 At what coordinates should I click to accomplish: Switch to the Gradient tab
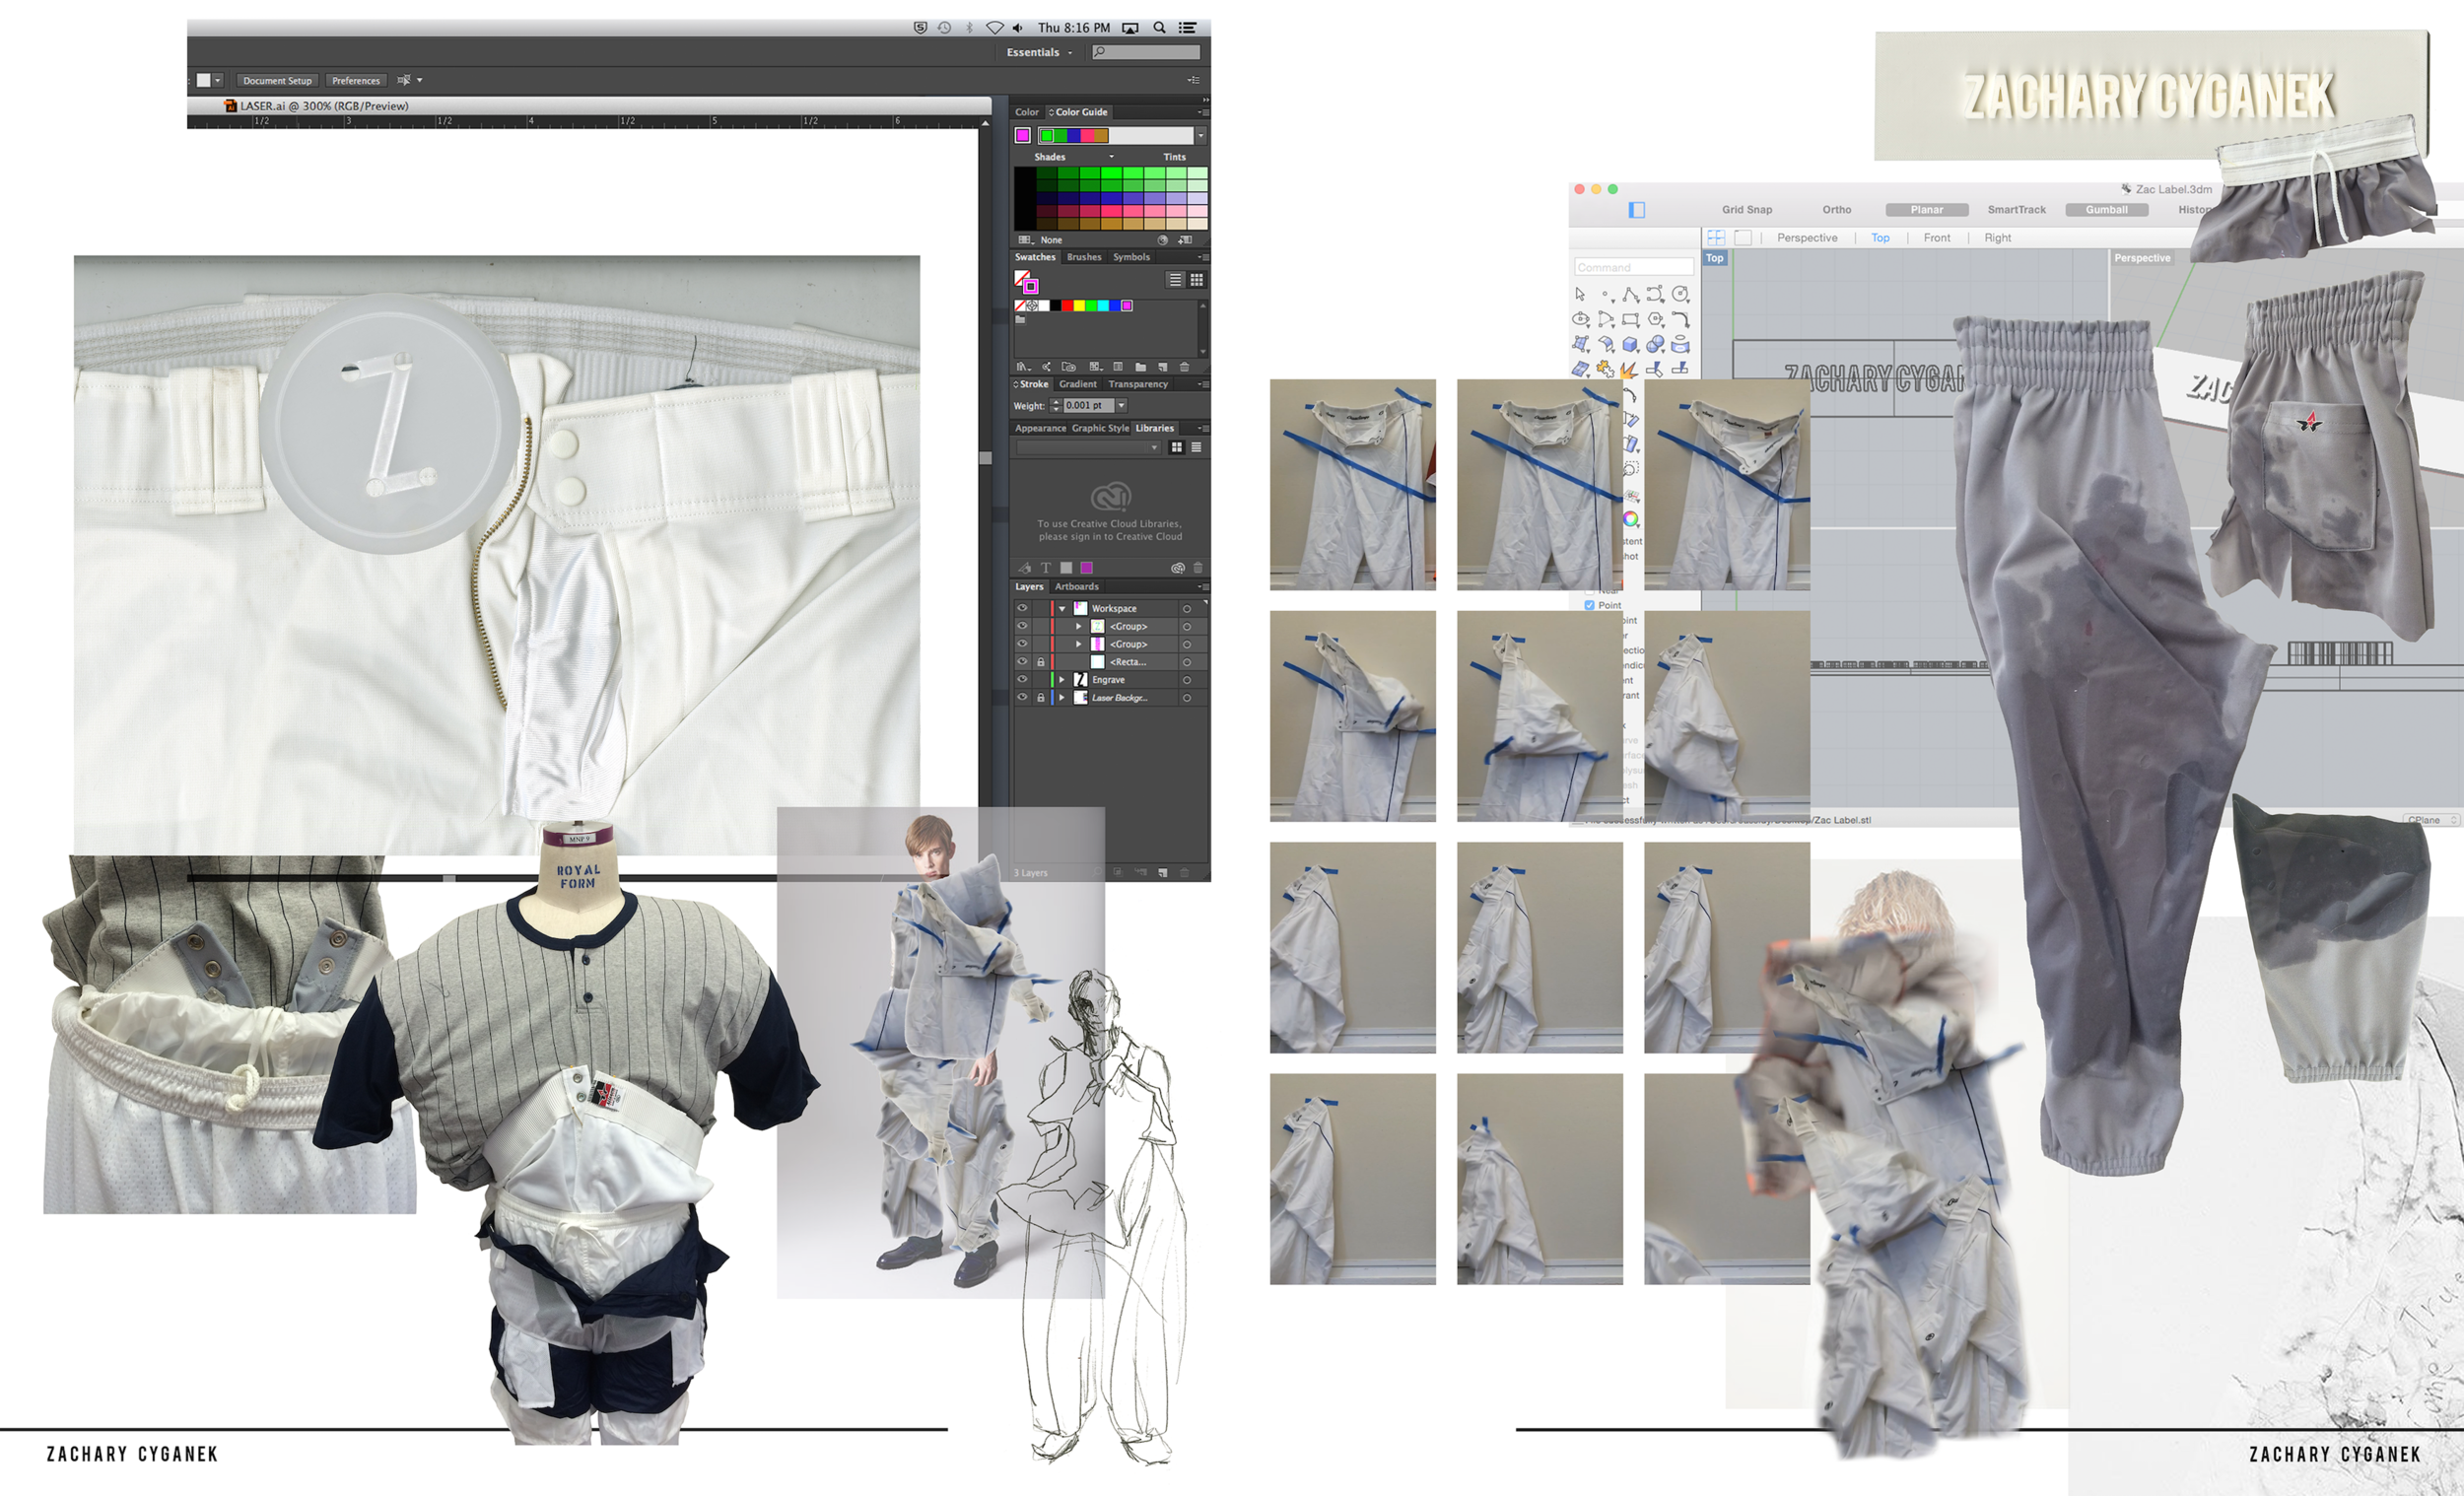[1078, 384]
